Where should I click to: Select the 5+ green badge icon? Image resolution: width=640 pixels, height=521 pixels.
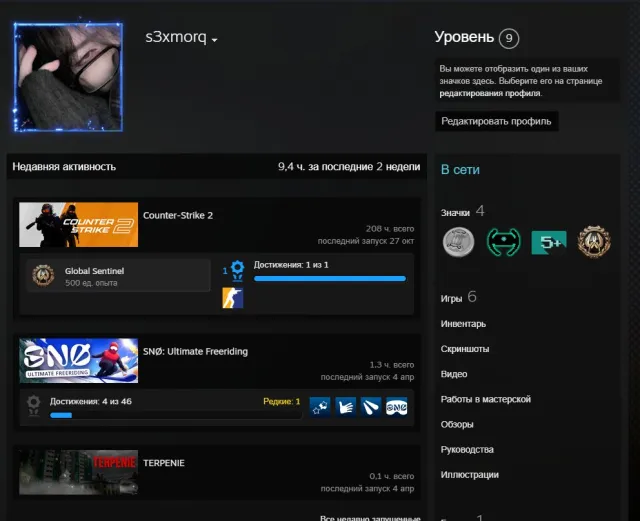[x=549, y=242]
